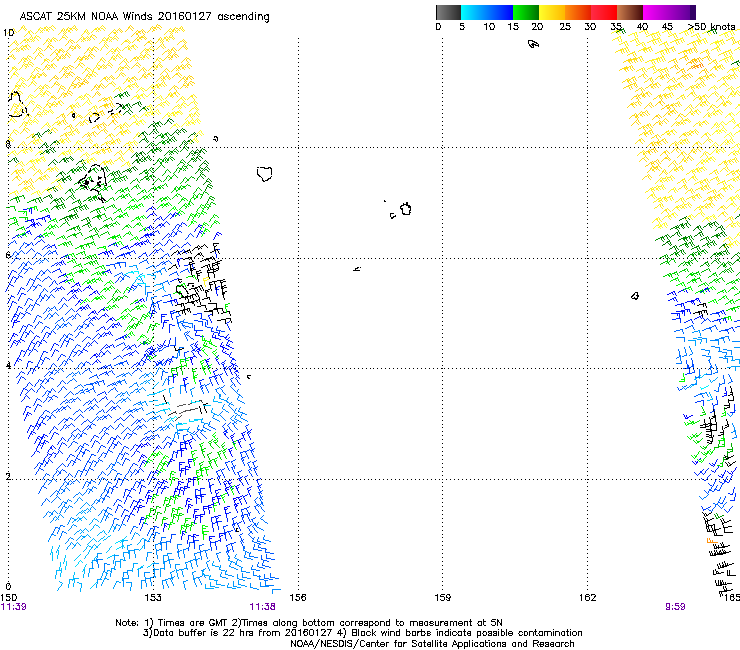Screen dimensions: 740x650
Task: Click the purple time stamp '11:38'
Action: tap(262, 607)
